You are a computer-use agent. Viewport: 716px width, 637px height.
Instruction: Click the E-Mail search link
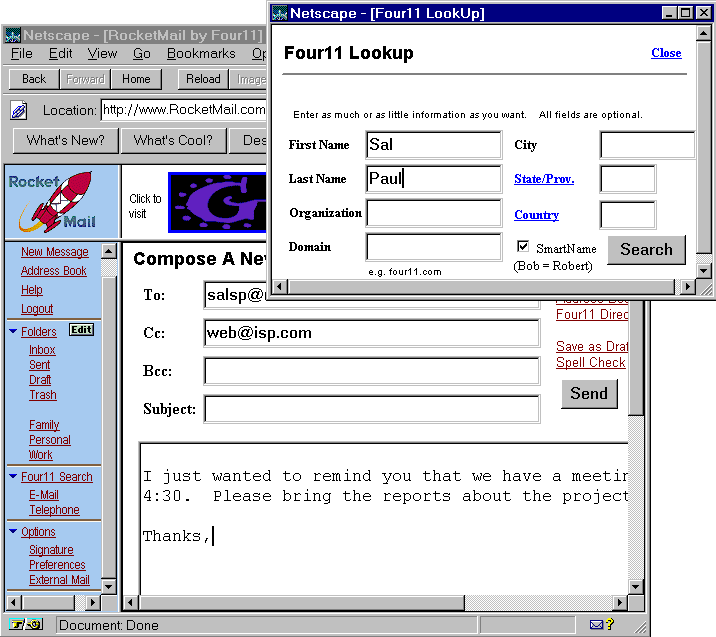pyautogui.click(x=44, y=495)
